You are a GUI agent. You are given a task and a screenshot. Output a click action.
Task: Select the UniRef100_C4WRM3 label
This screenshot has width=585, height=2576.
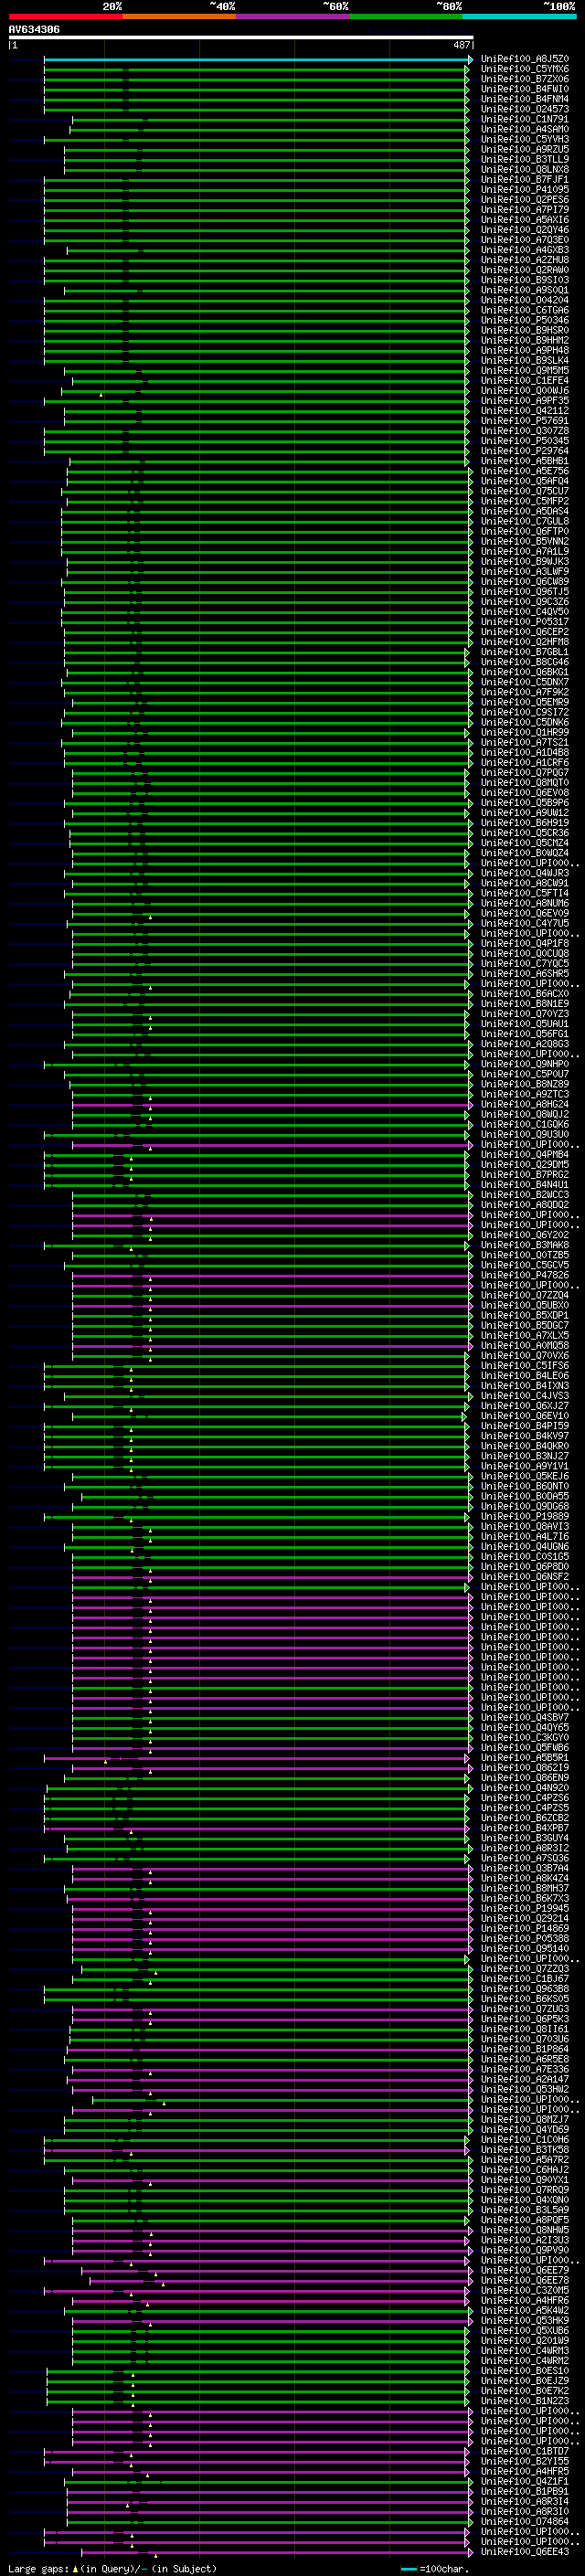tap(525, 2350)
